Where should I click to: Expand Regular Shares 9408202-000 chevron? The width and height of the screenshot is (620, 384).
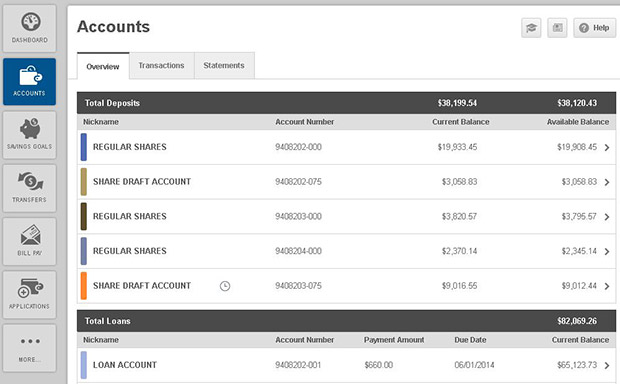tap(607, 148)
